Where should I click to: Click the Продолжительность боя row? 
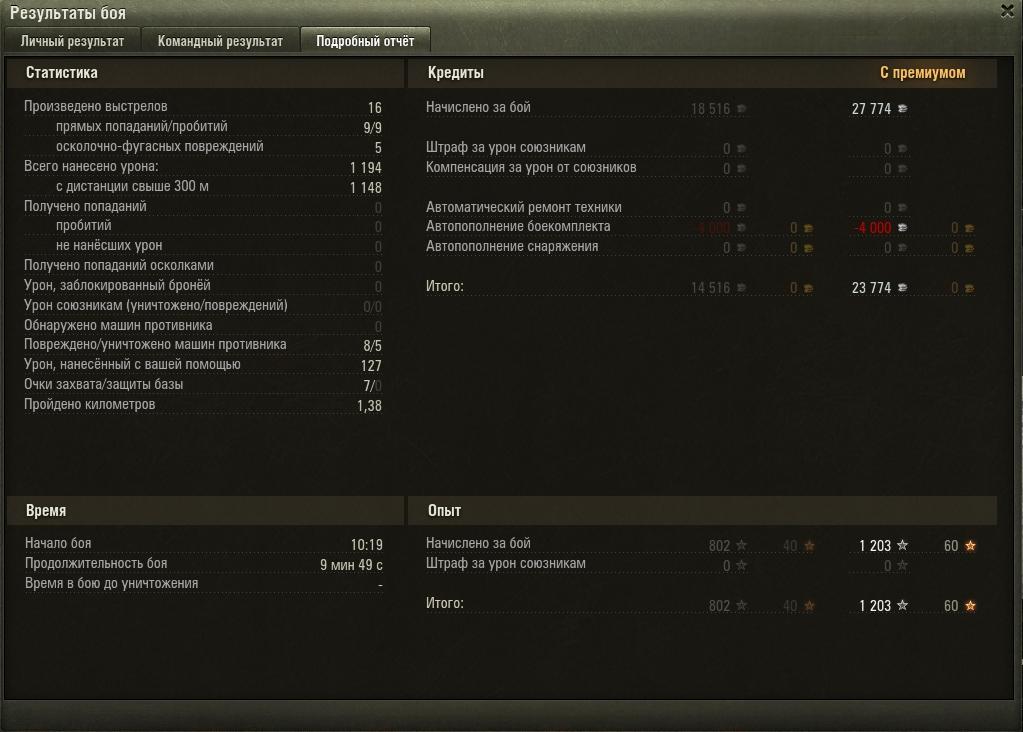point(204,564)
